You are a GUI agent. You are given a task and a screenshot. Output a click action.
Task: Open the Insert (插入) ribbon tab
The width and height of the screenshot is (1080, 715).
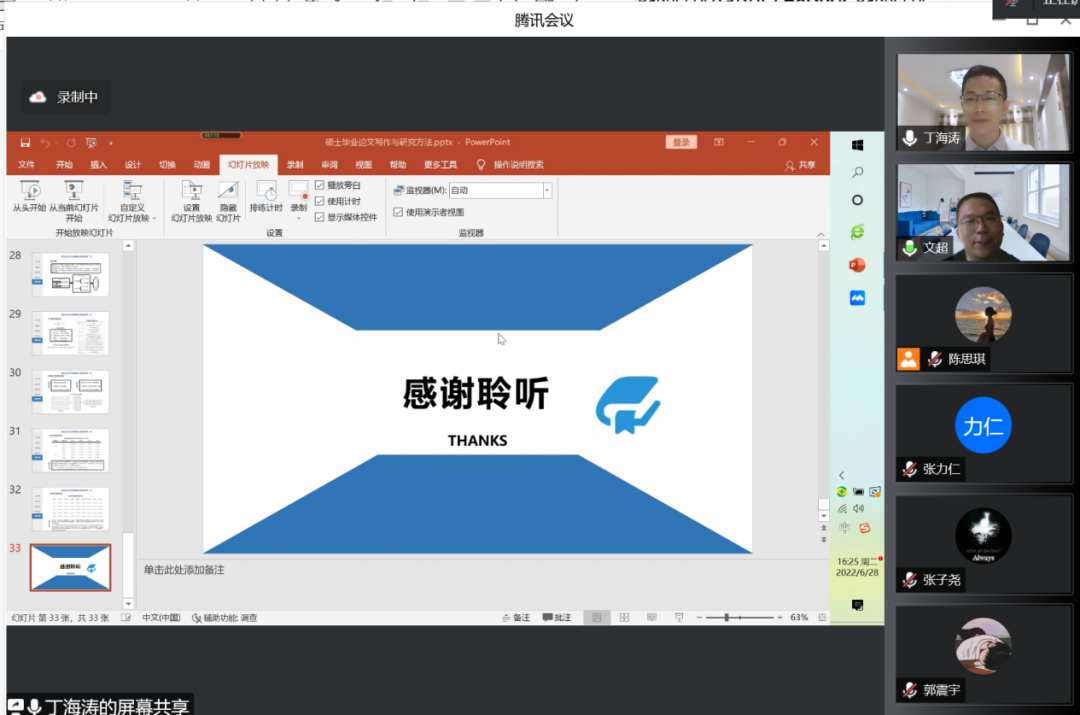click(98, 165)
